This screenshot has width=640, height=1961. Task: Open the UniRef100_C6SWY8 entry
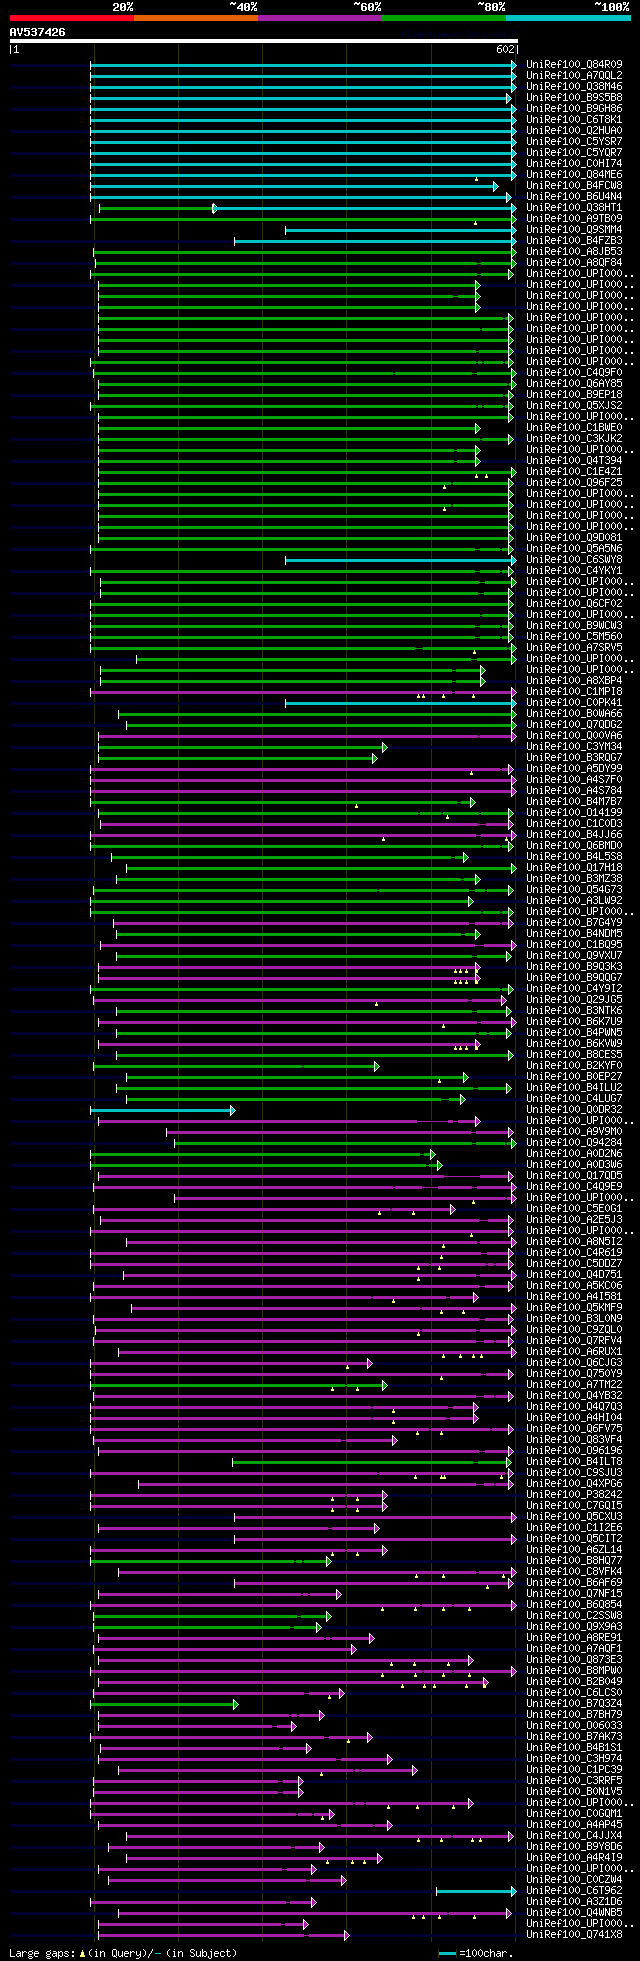[574, 560]
